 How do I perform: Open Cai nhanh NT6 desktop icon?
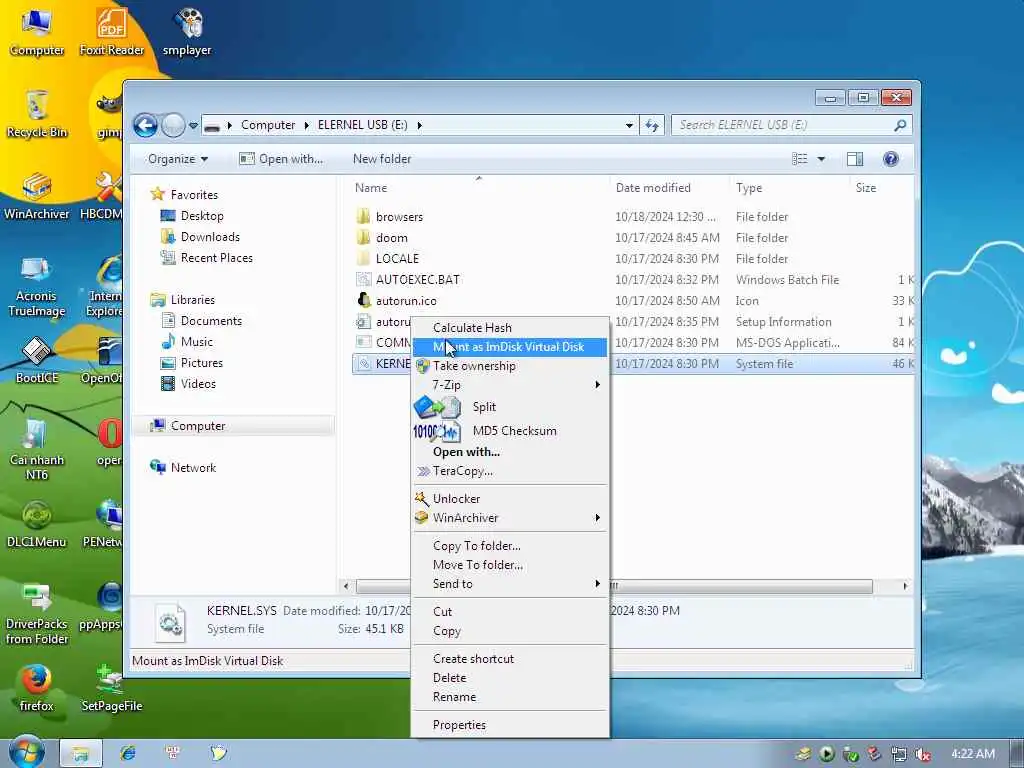pos(37,451)
